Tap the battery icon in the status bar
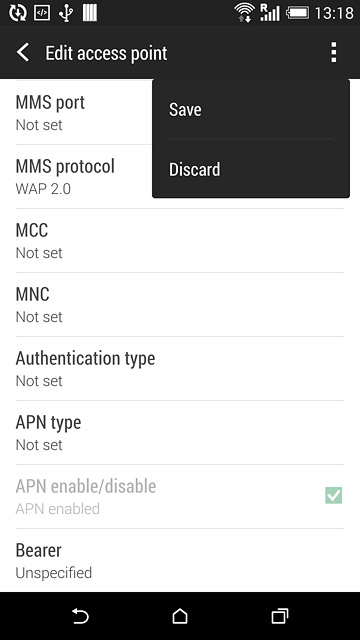 click(298, 13)
